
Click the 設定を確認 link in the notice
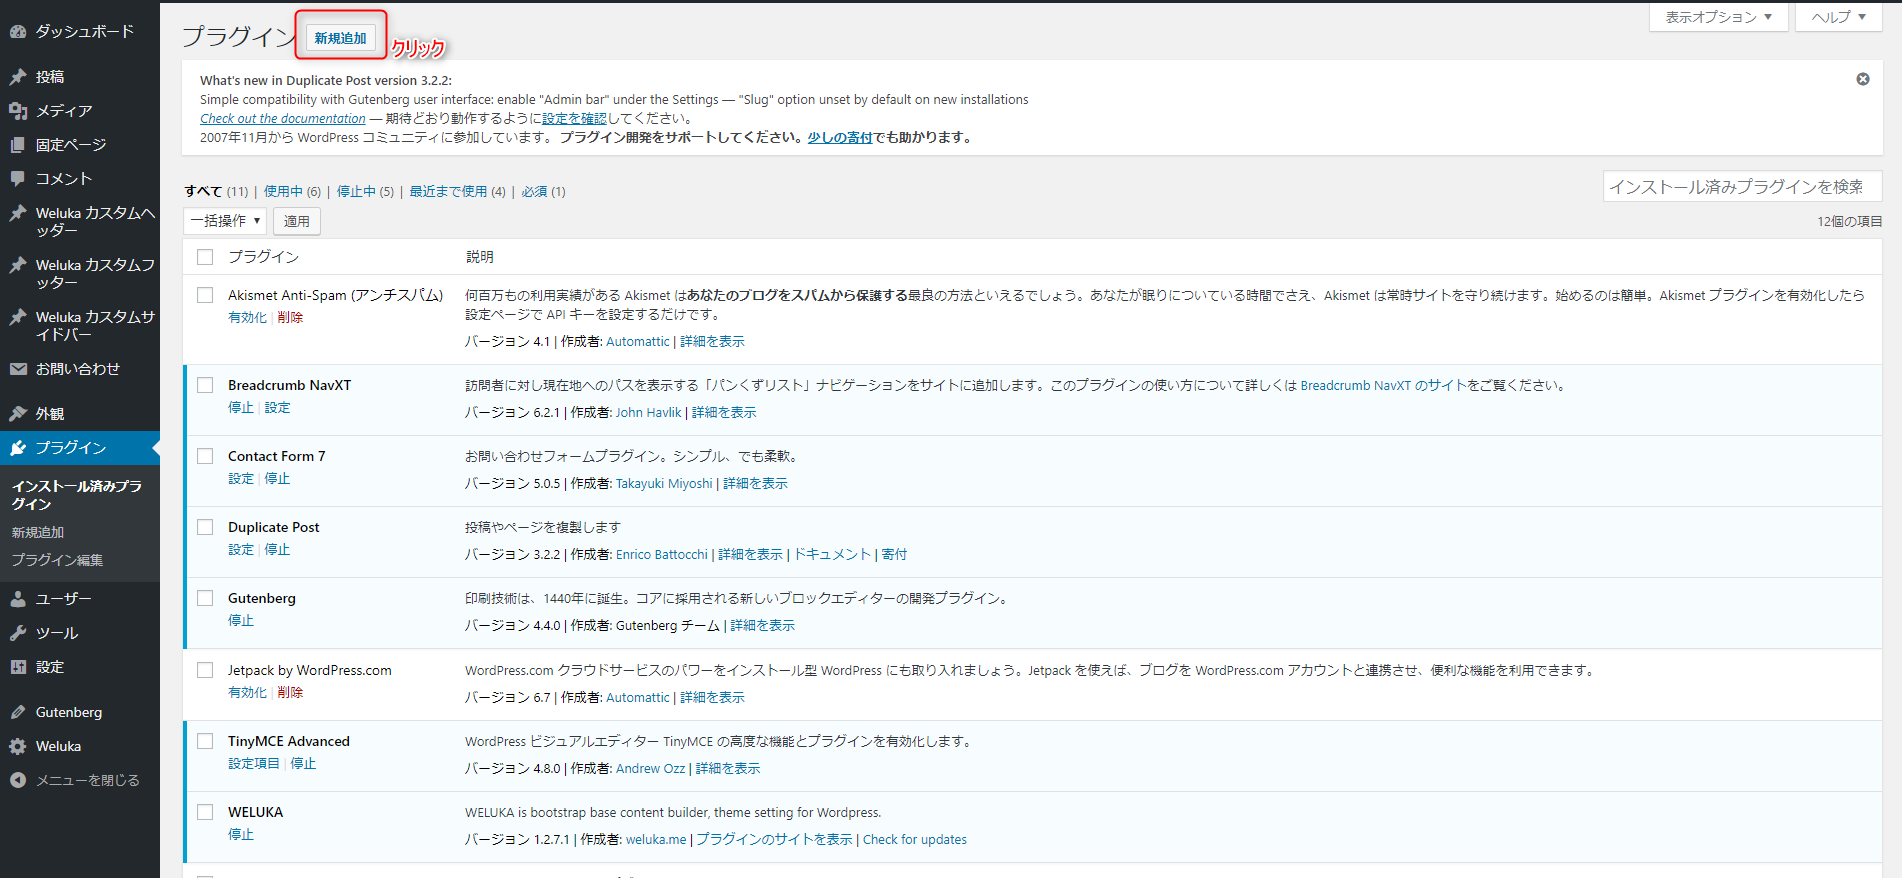point(574,119)
